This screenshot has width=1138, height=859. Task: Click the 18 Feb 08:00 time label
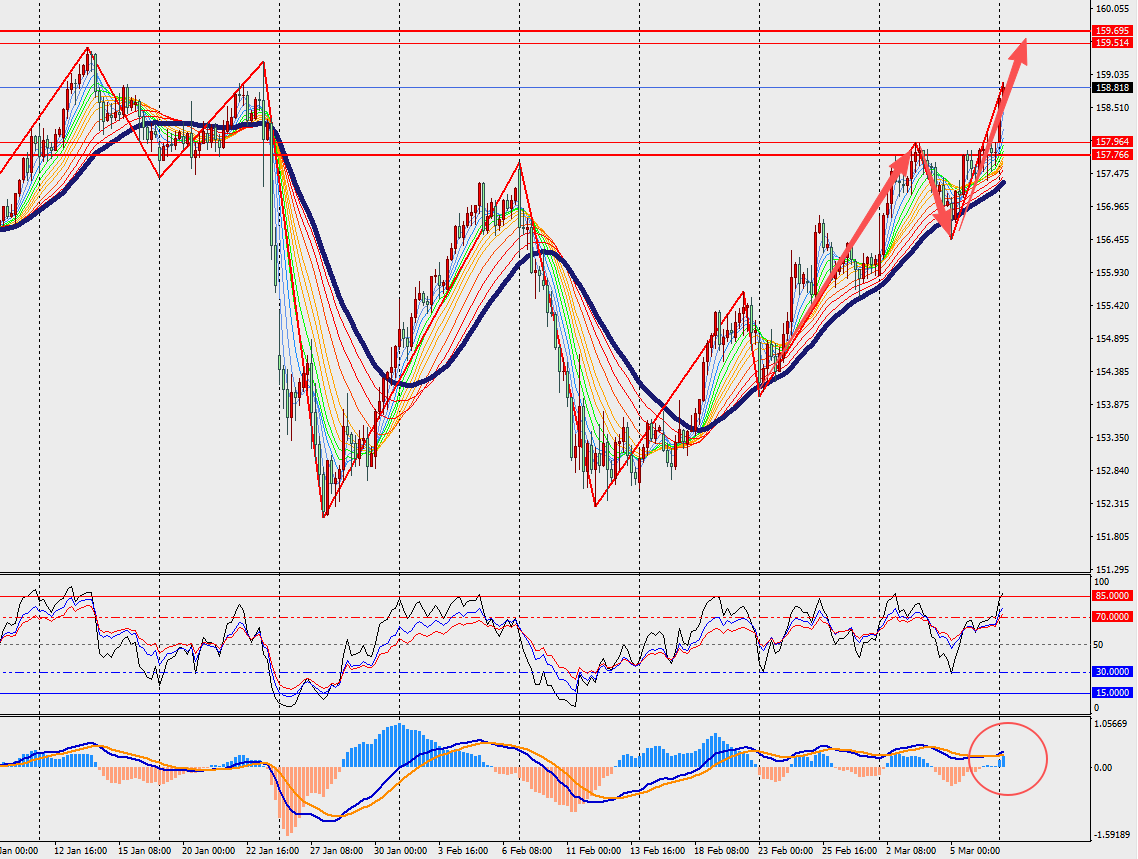[x=721, y=850]
